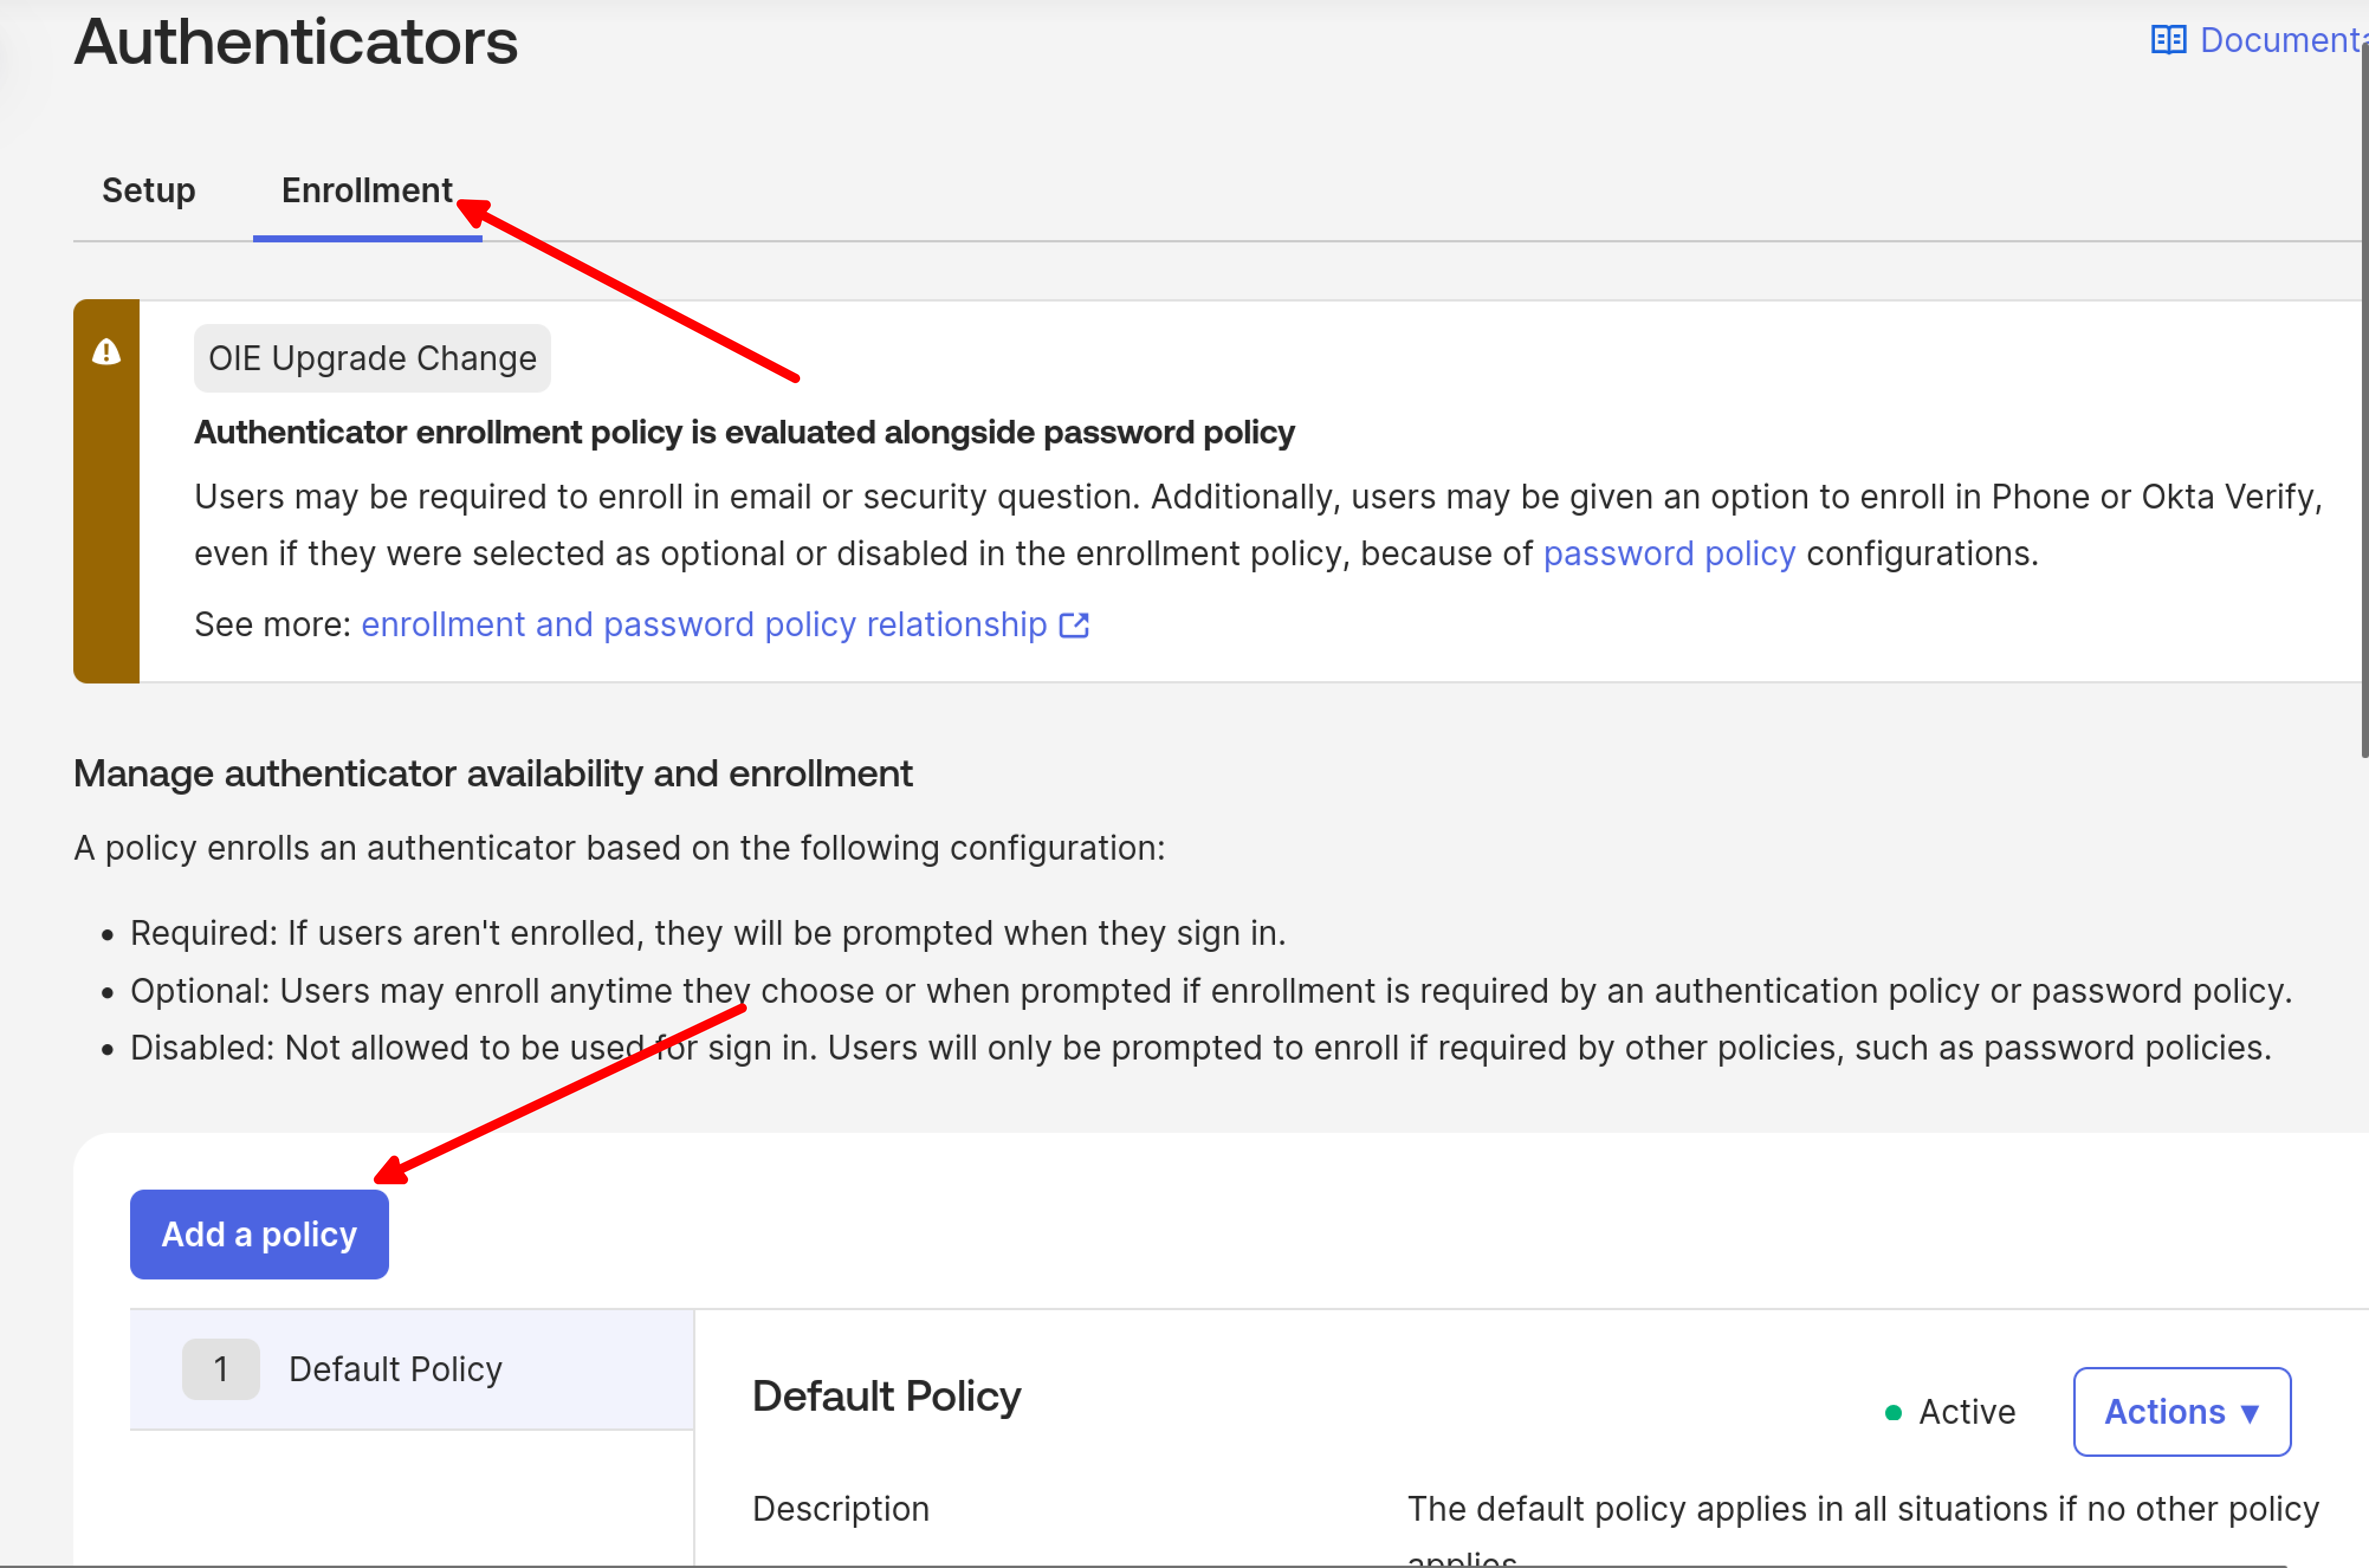Click the OIE Upgrade Change badge
This screenshot has height=1568, width=2369.
tap(372, 358)
